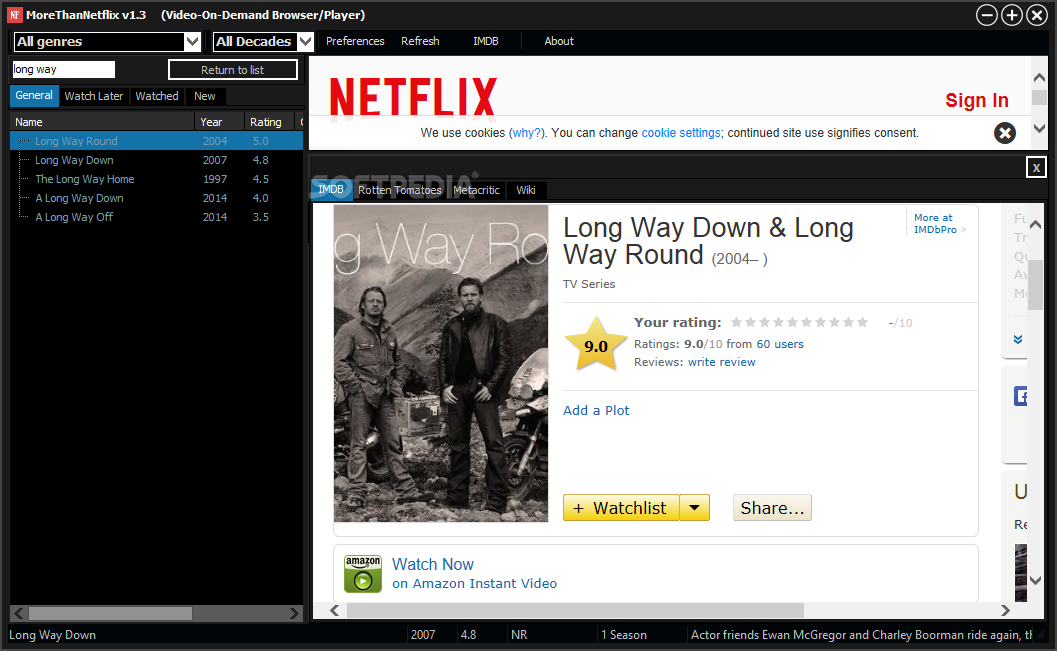
Task: Click the cookie settings link
Action: pyautogui.click(x=681, y=133)
